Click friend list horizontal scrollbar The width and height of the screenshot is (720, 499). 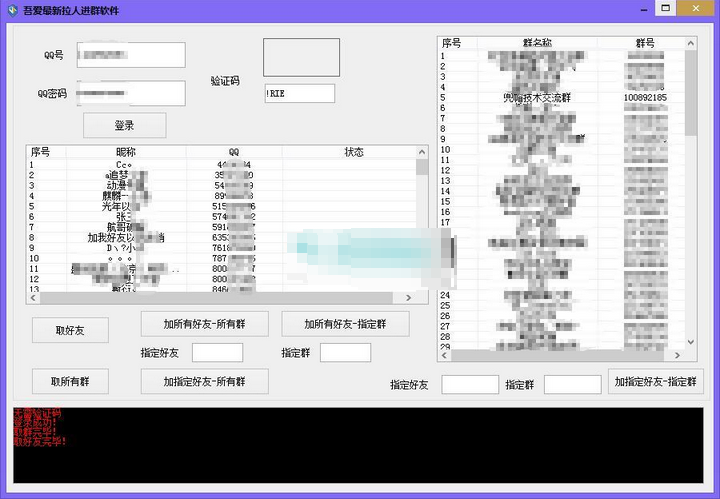[216, 297]
